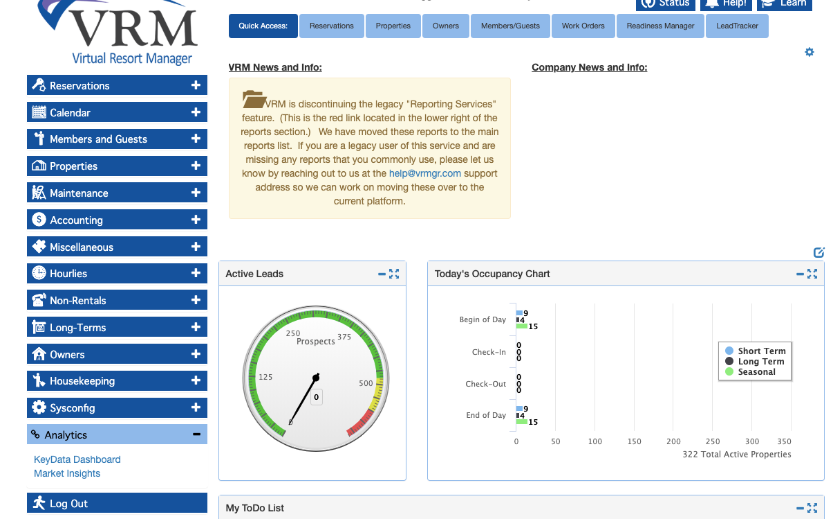The width and height of the screenshot is (833, 519).
Task: Click the Accounting dollar icon in sidebar
Action: tap(38, 219)
